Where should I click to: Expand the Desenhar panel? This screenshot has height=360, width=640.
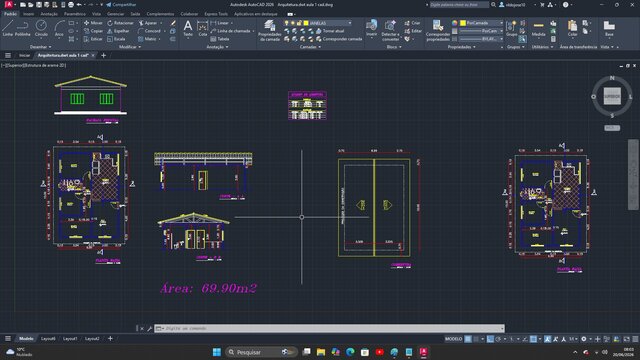[40, 47]
